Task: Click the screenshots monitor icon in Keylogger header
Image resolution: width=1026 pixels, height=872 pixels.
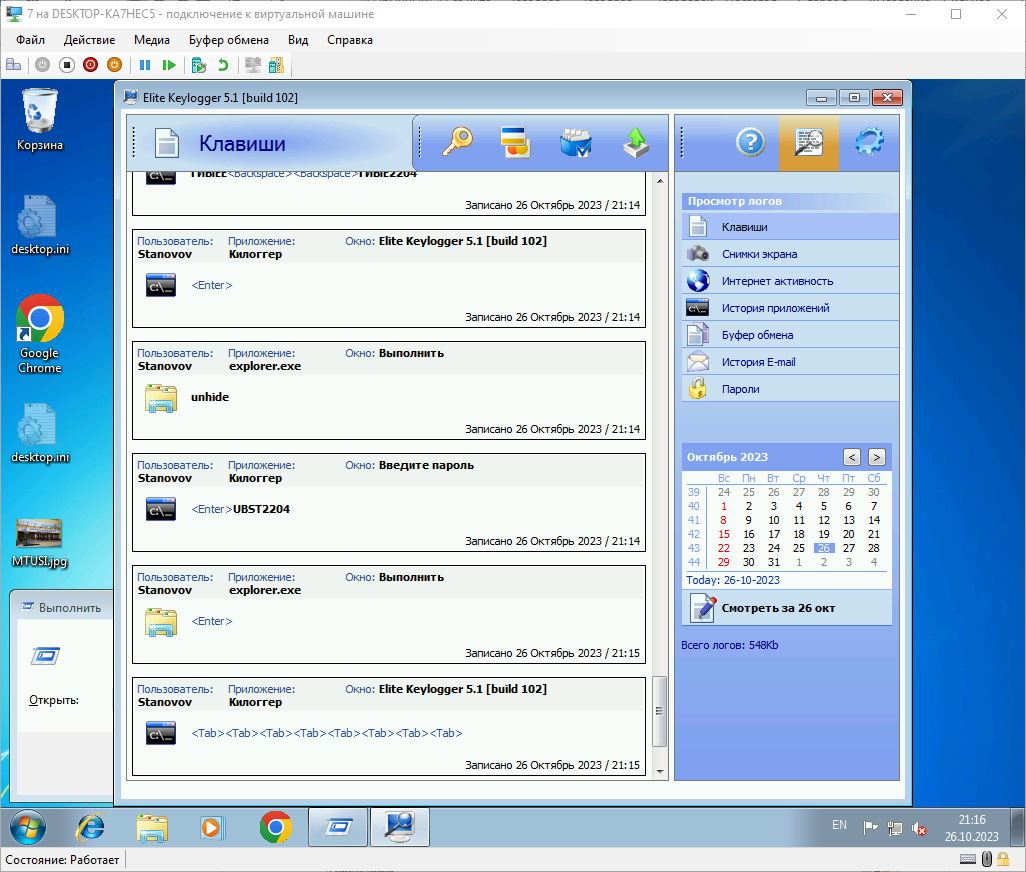Action: tap(516, 142)
